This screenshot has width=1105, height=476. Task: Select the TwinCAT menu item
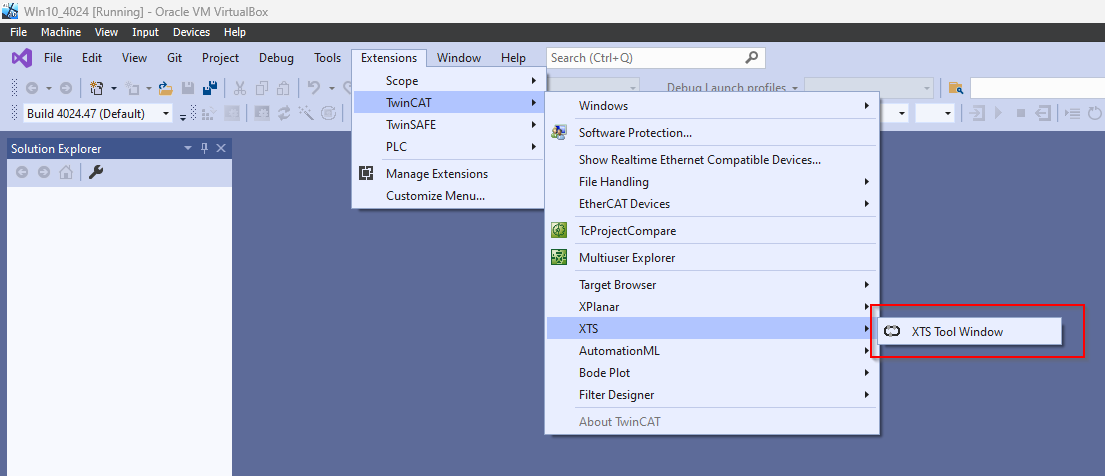click(448, 103)
